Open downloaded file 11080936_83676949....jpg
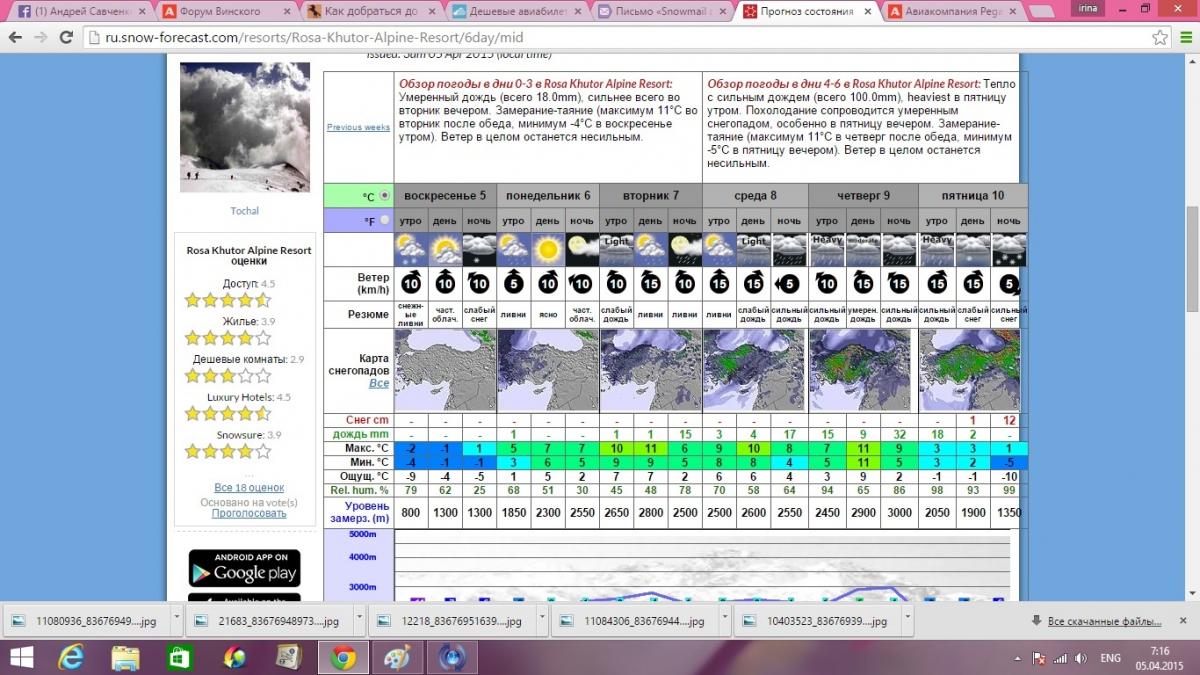Image resolution: width=1200 pixels, height=675 pixels. click(86, 621)
